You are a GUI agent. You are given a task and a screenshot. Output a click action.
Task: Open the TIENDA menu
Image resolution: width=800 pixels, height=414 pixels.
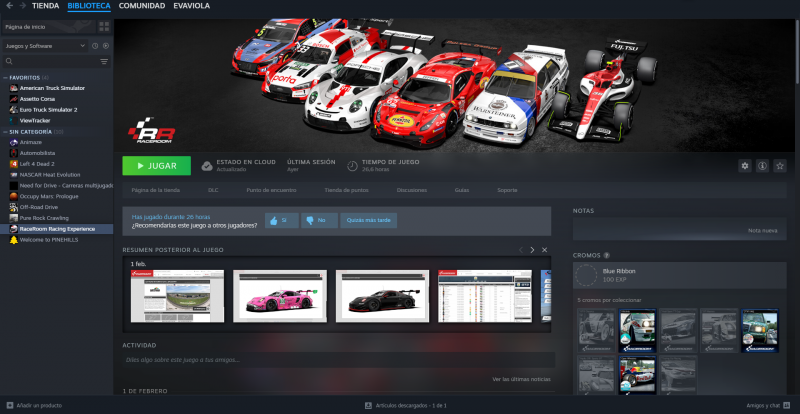(45, 6)
